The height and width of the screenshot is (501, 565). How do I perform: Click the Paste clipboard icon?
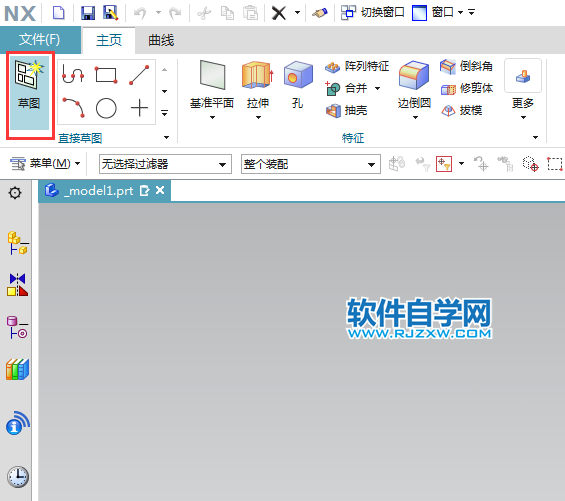[250, 13]
